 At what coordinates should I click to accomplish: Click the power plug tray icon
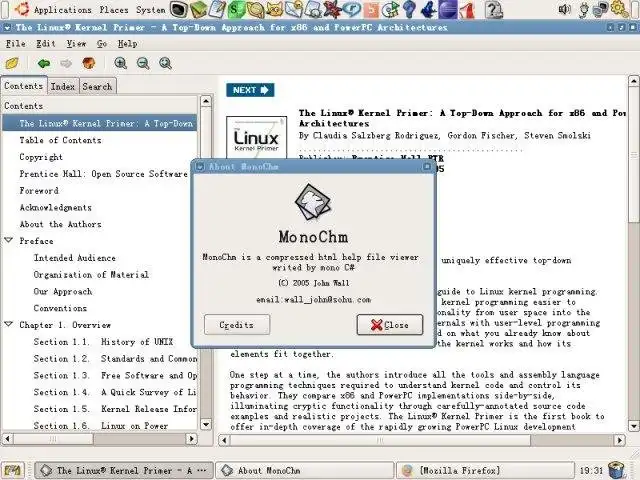(584, 10)
